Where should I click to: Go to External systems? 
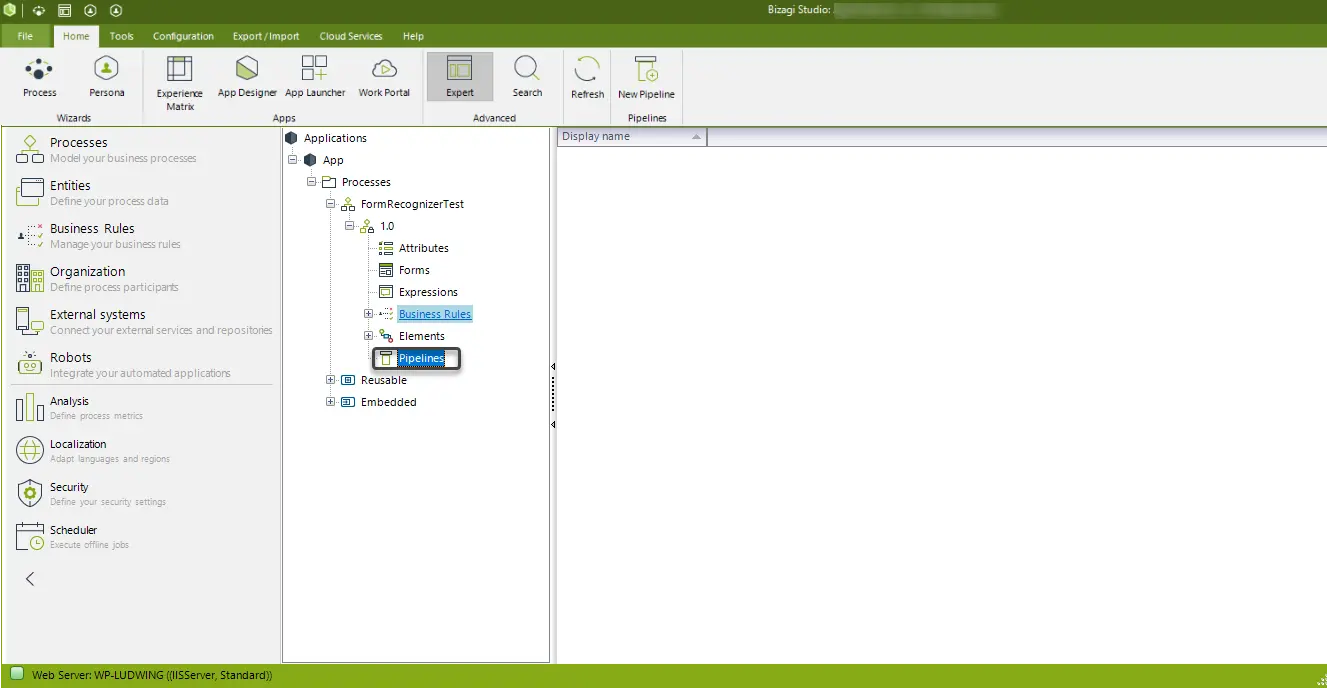tap(142, 321)
